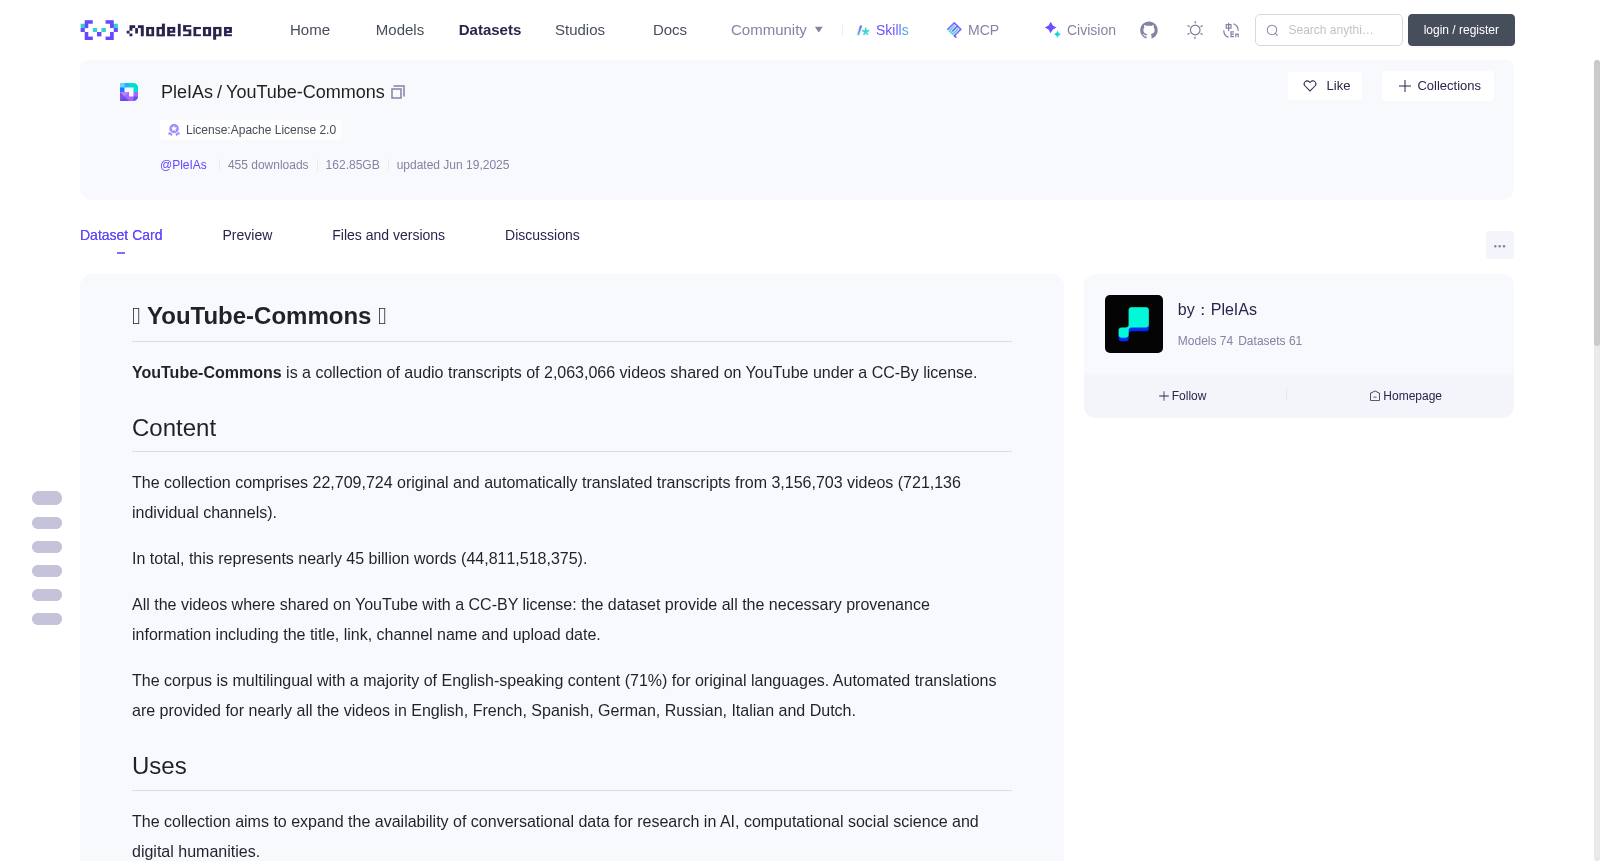The image size is (1600, 861).
Task: Open the Files and versions tab
Action: pos(388,235)
